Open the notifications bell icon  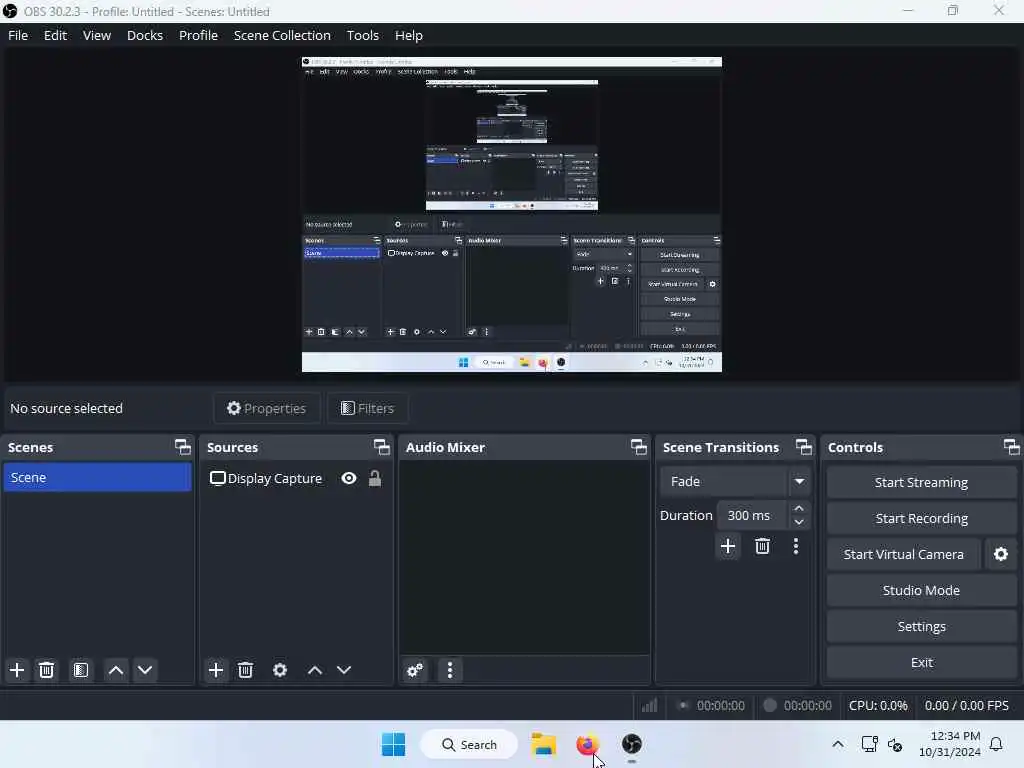click(x=996, y=744)
